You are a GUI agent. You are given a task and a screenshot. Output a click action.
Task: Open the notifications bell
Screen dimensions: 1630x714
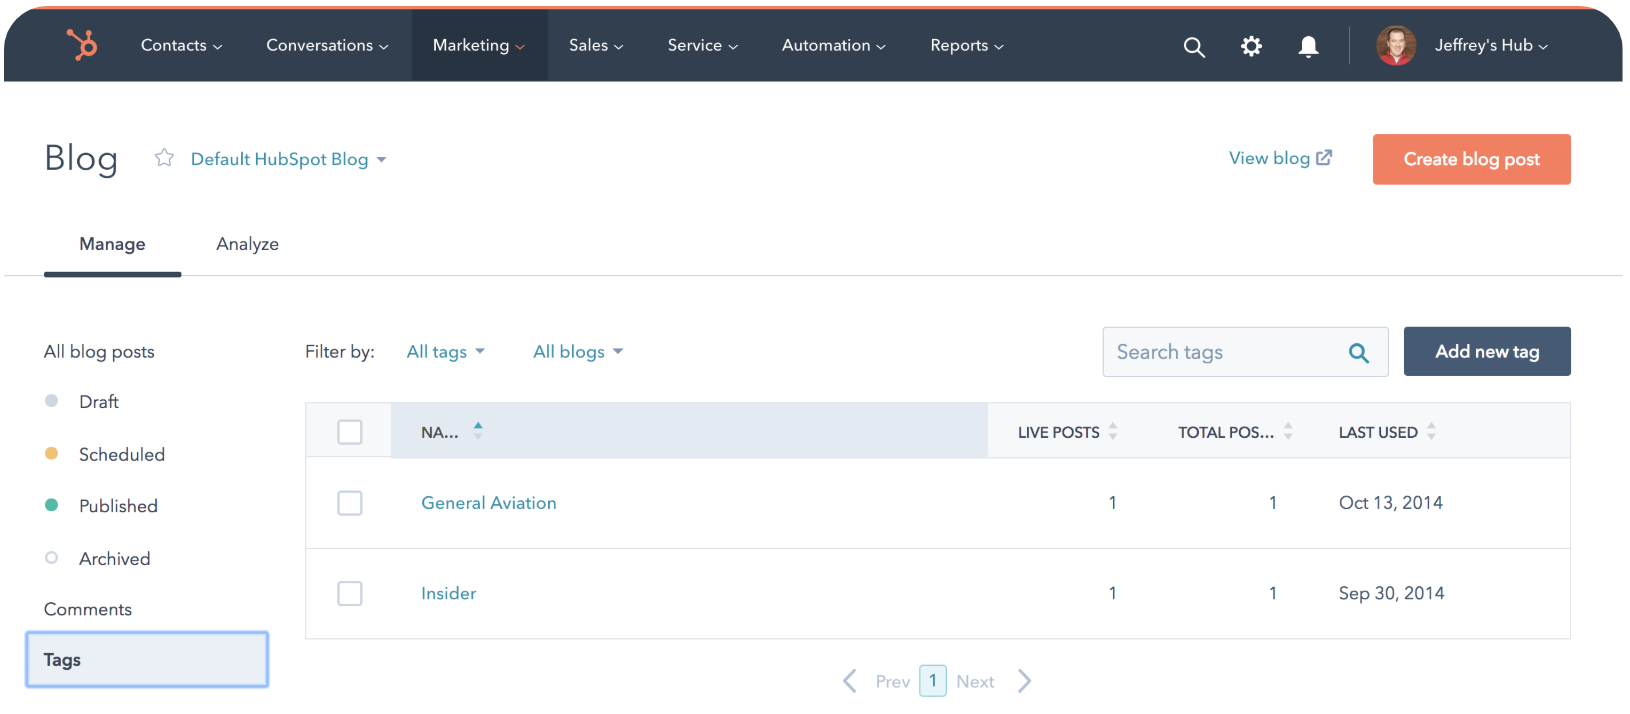[1308, 46]
